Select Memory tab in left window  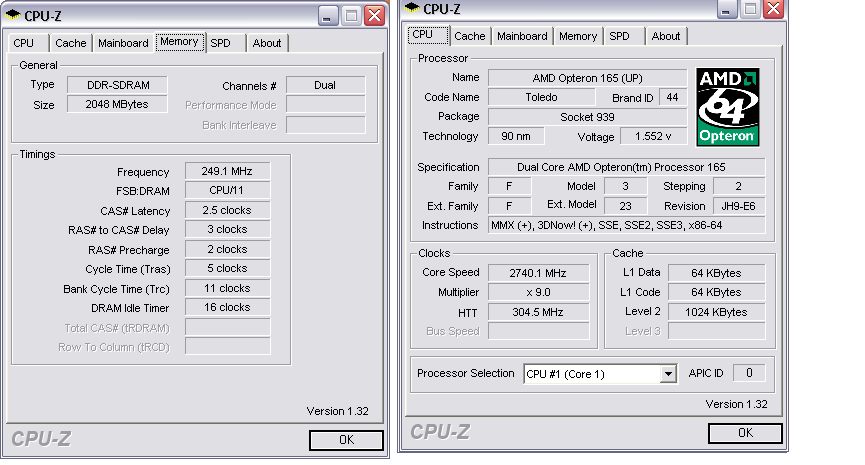click(x=179, y=41)
